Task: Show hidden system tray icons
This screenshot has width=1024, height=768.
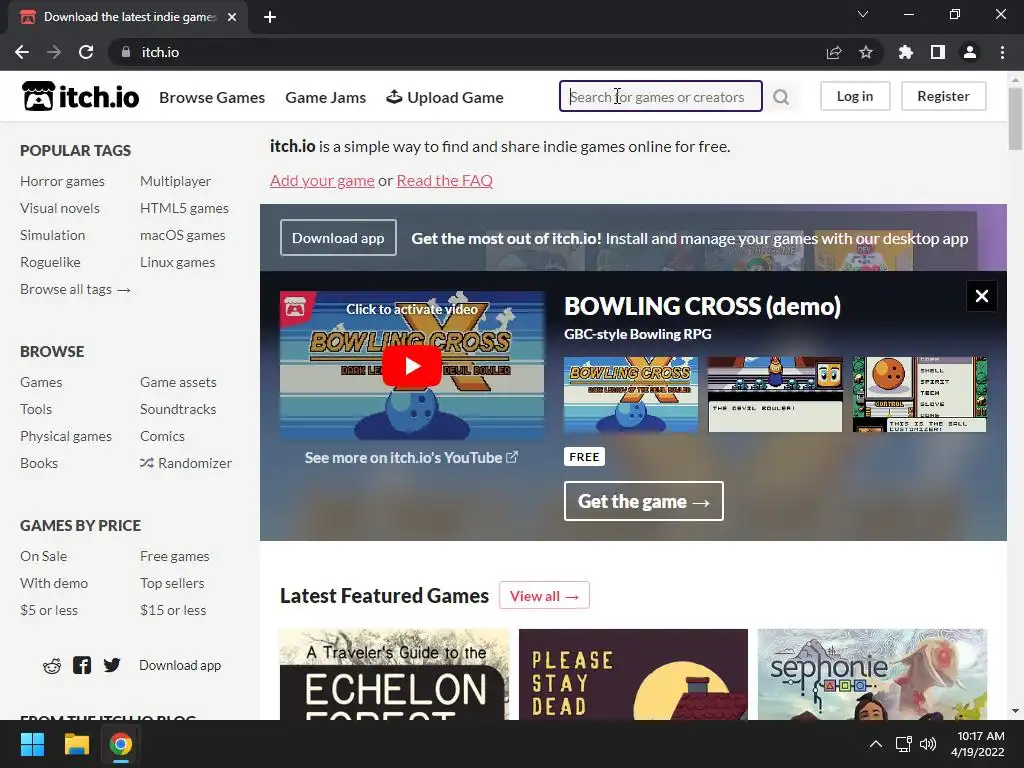Action: (876, 744)
